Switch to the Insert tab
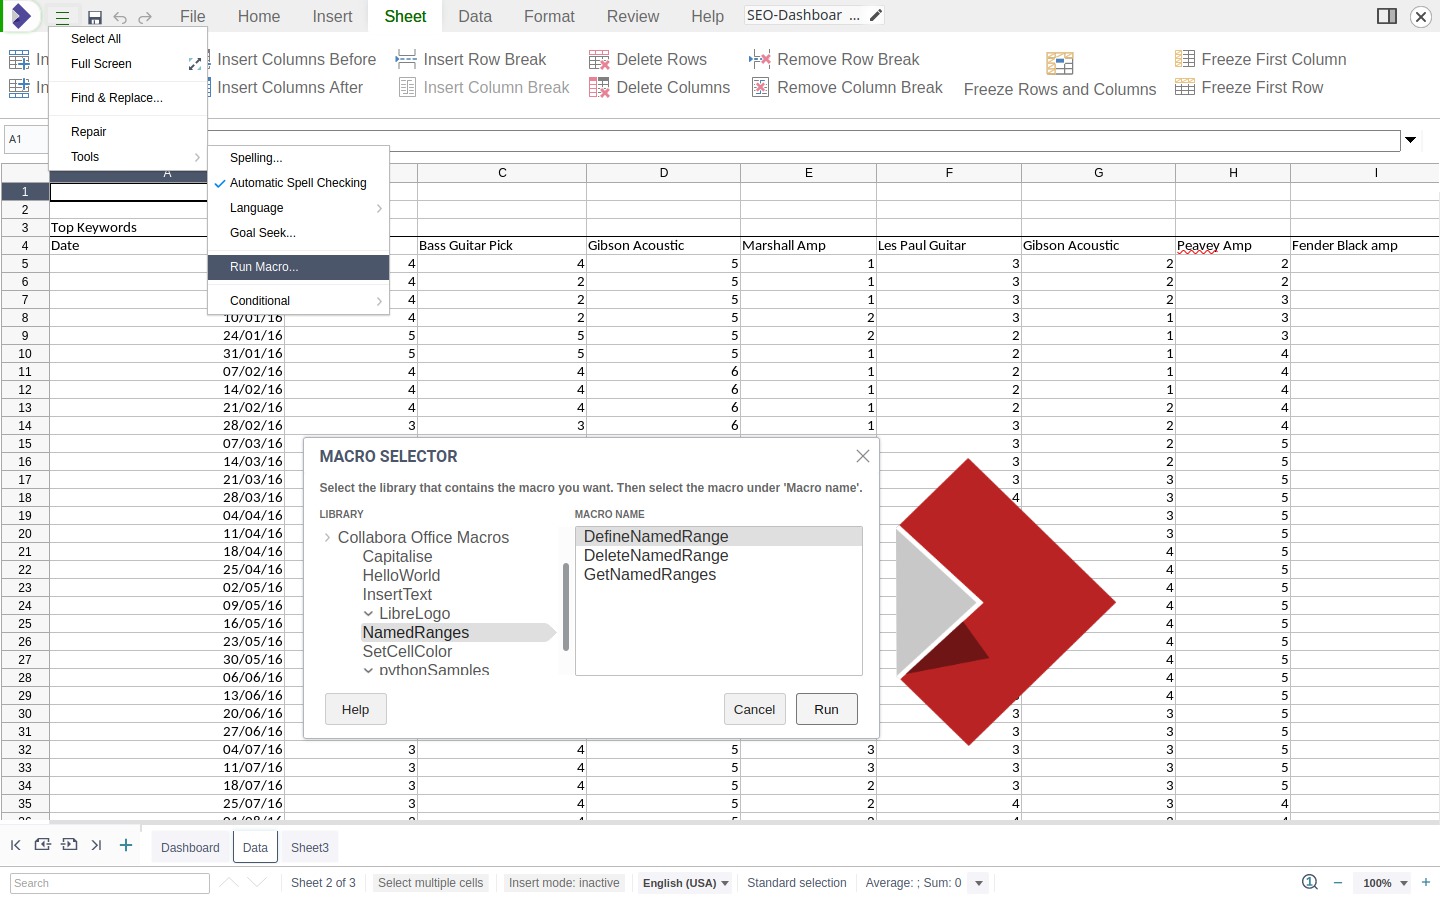The width and height of the screenshot is (1440, 900). coord(332,17)
